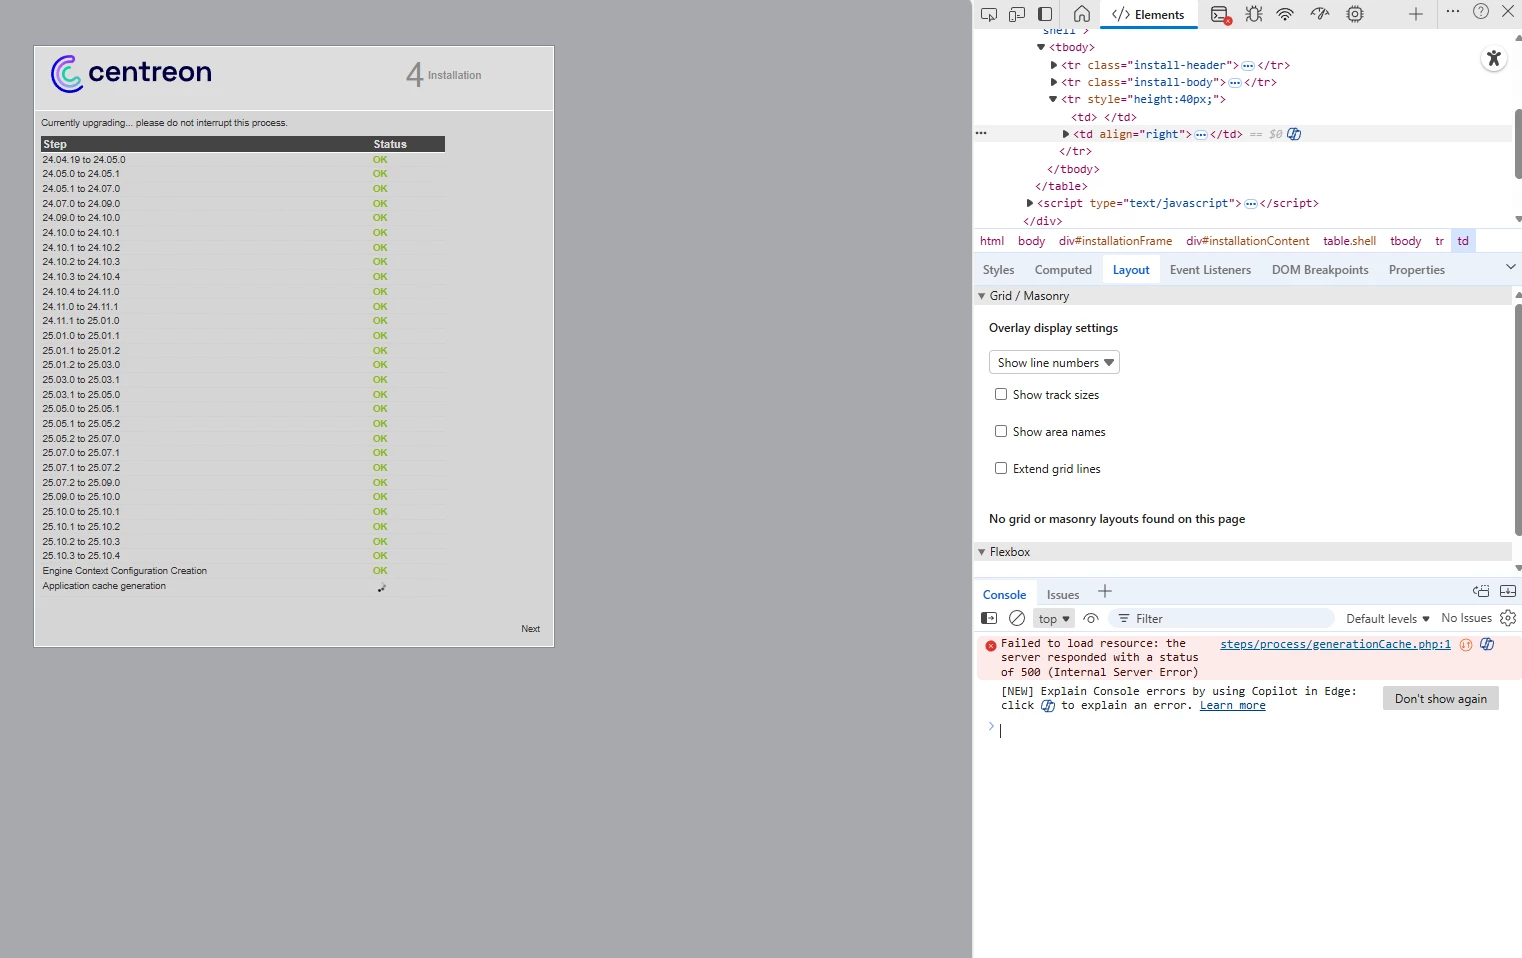
Task: Activate the inspect element picker tool
Action: pos(988,14)
